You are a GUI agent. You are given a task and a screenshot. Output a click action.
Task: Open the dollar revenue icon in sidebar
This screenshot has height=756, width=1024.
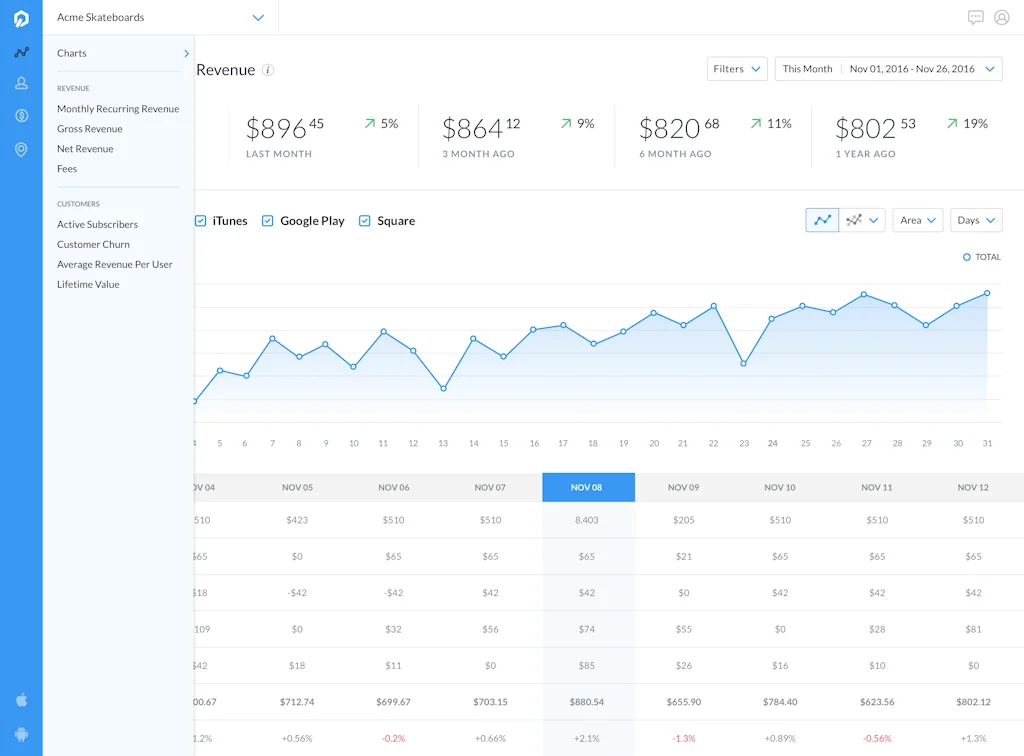[x=22, y=116]
